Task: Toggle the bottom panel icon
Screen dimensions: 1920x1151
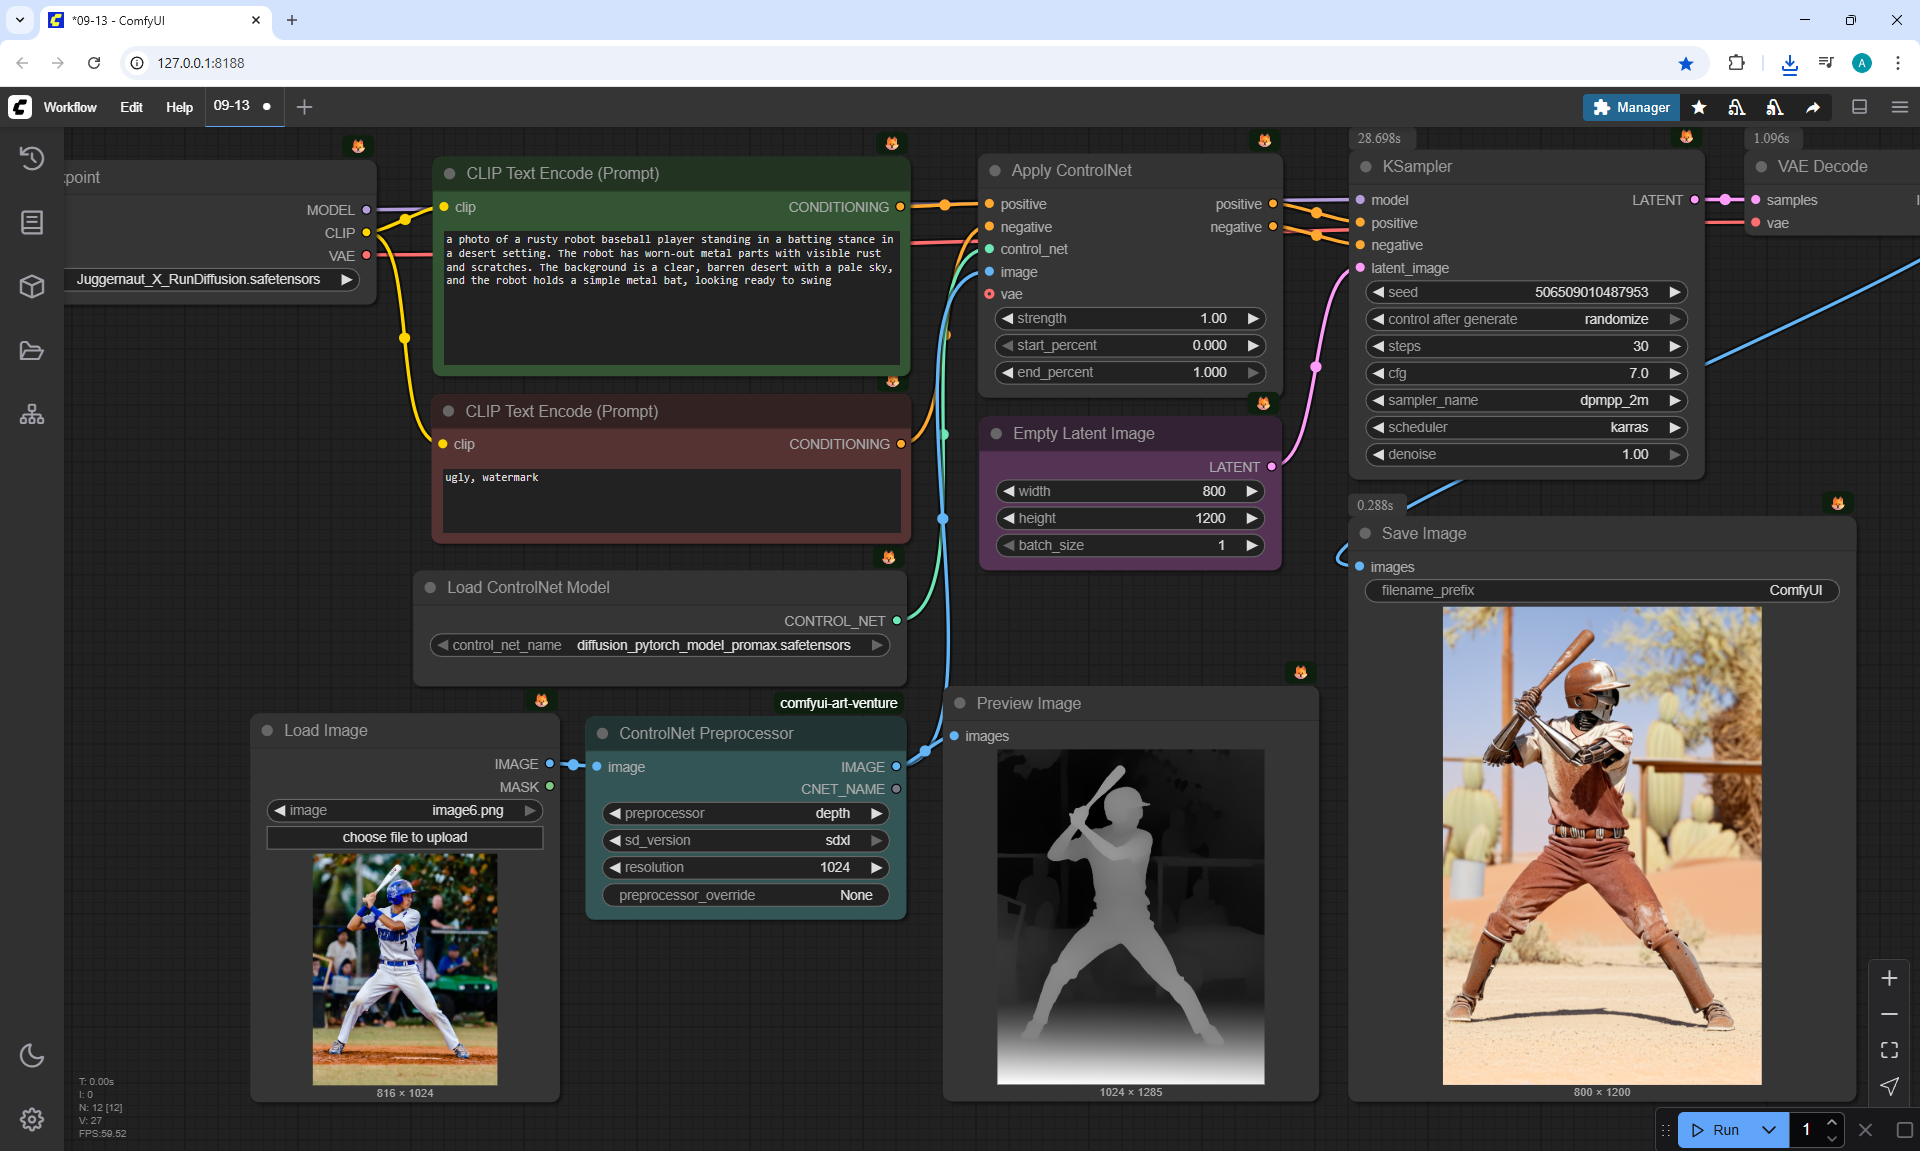Action: (1860, 107)
